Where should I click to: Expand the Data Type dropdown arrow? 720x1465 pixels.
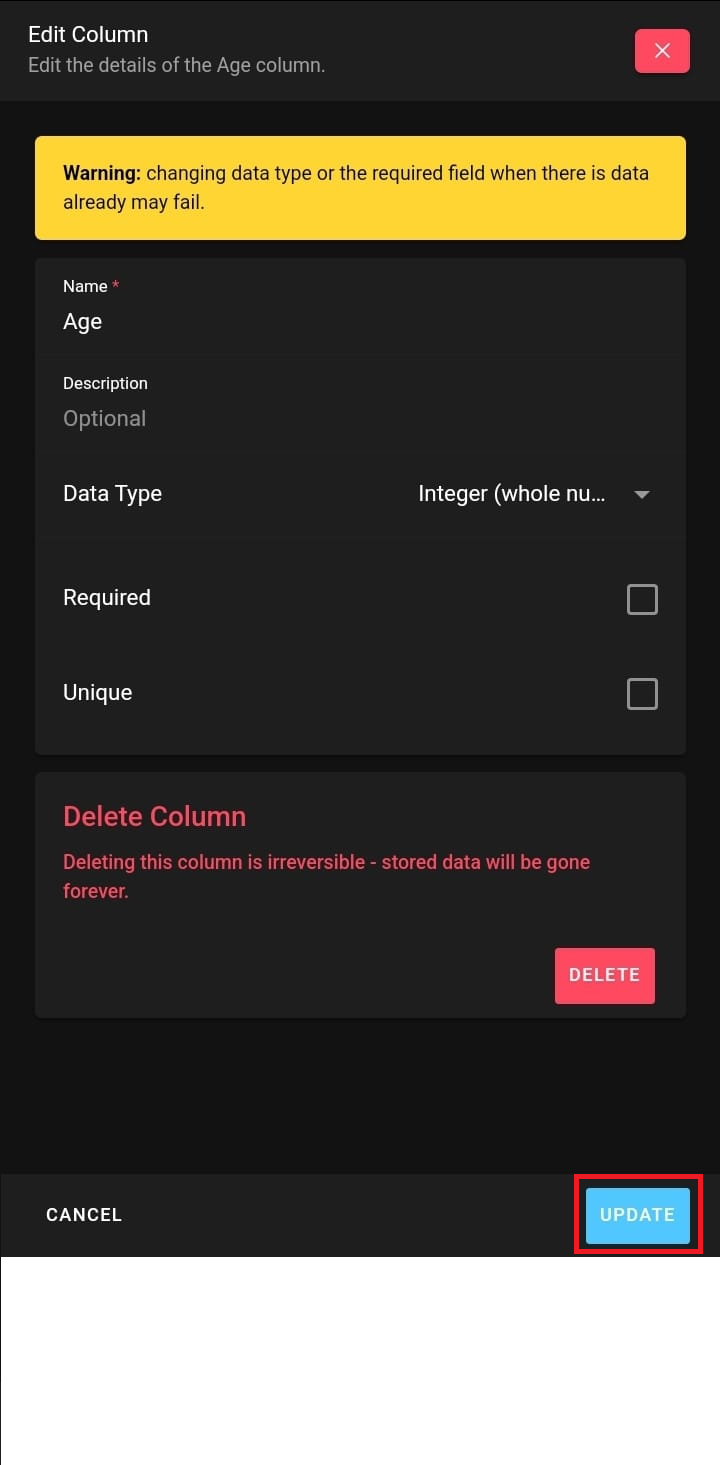pyautogui.click(x=642, y=494)
